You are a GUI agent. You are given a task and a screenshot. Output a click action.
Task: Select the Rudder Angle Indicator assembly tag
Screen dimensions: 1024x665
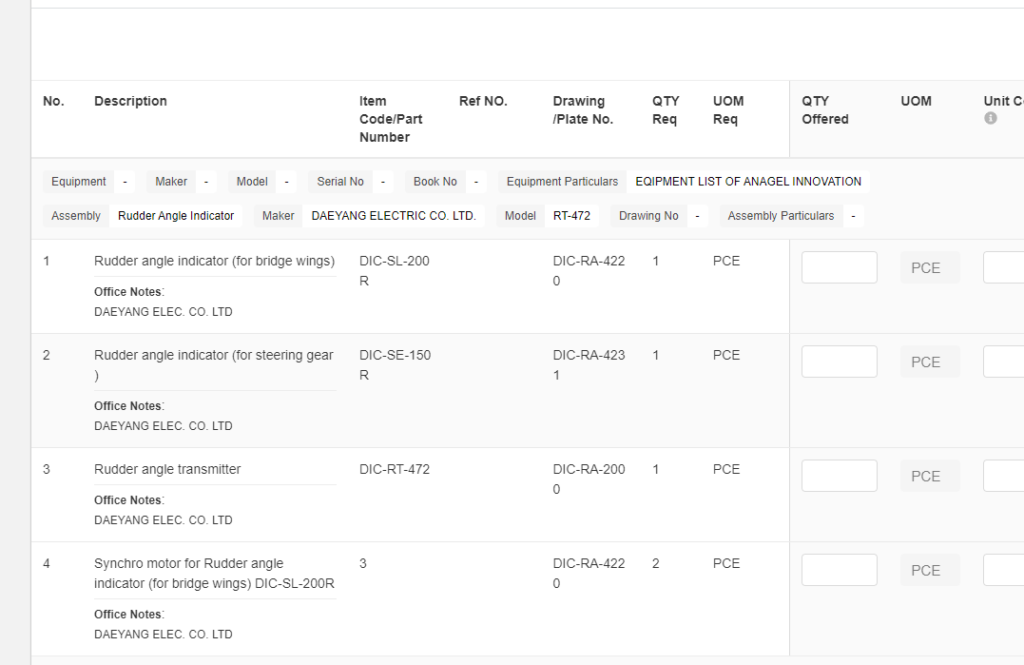176,216
